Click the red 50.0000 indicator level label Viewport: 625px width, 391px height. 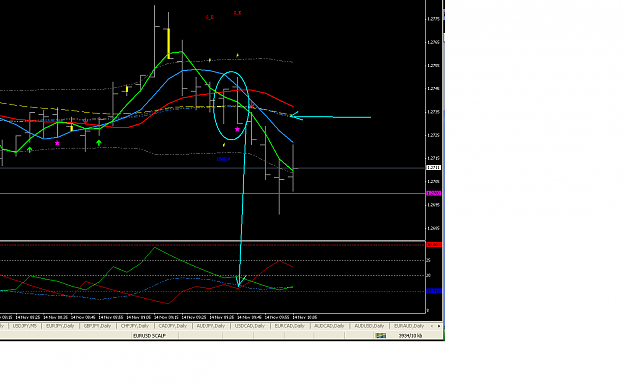pyautogui.click(x=434, y=245)
